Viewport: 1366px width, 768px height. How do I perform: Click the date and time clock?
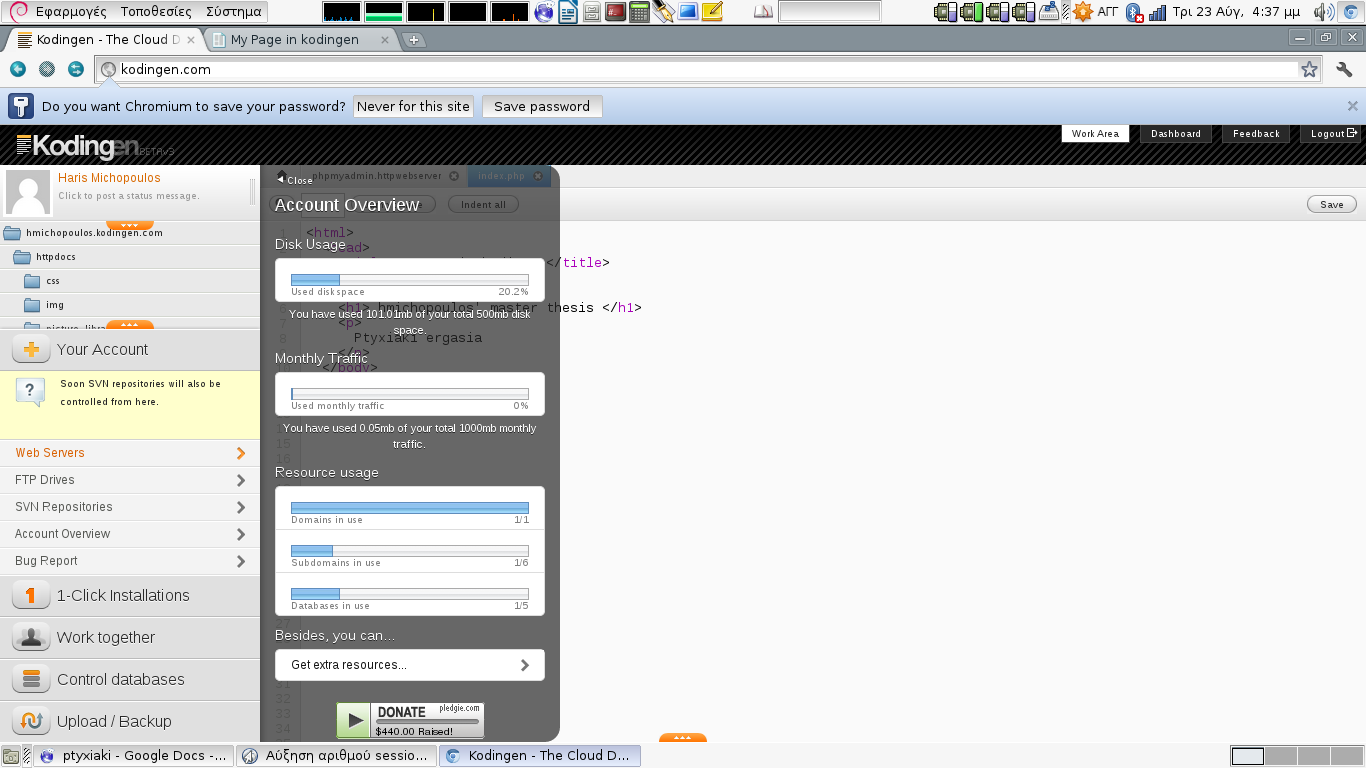[1237, 12]
